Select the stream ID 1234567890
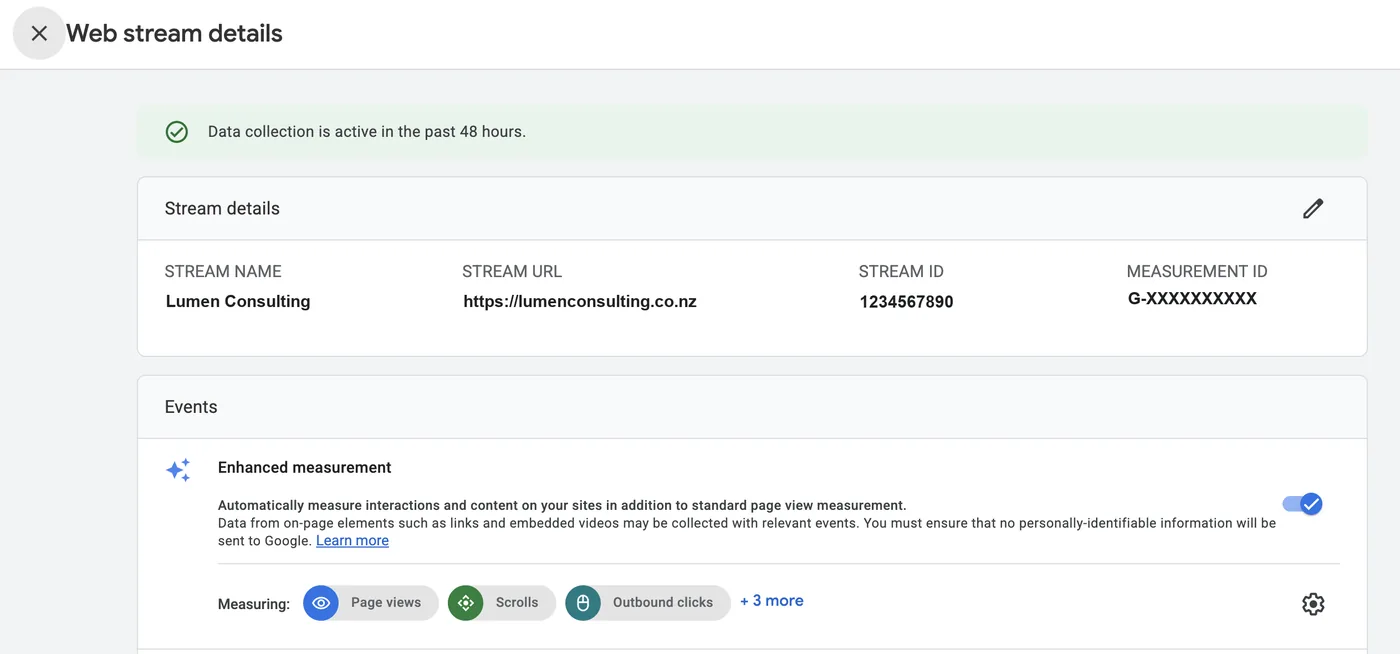The image size is (1400, 654). (x=906, y=302)
